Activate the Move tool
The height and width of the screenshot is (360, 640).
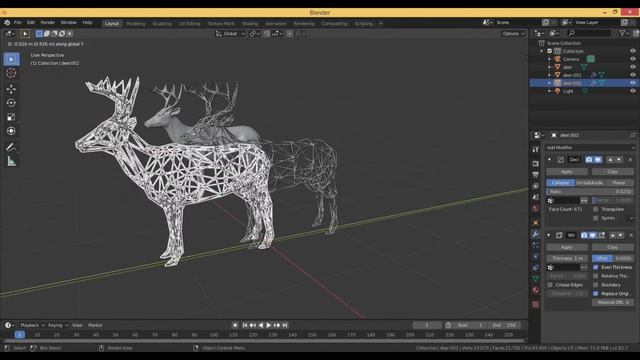[11, 89]
